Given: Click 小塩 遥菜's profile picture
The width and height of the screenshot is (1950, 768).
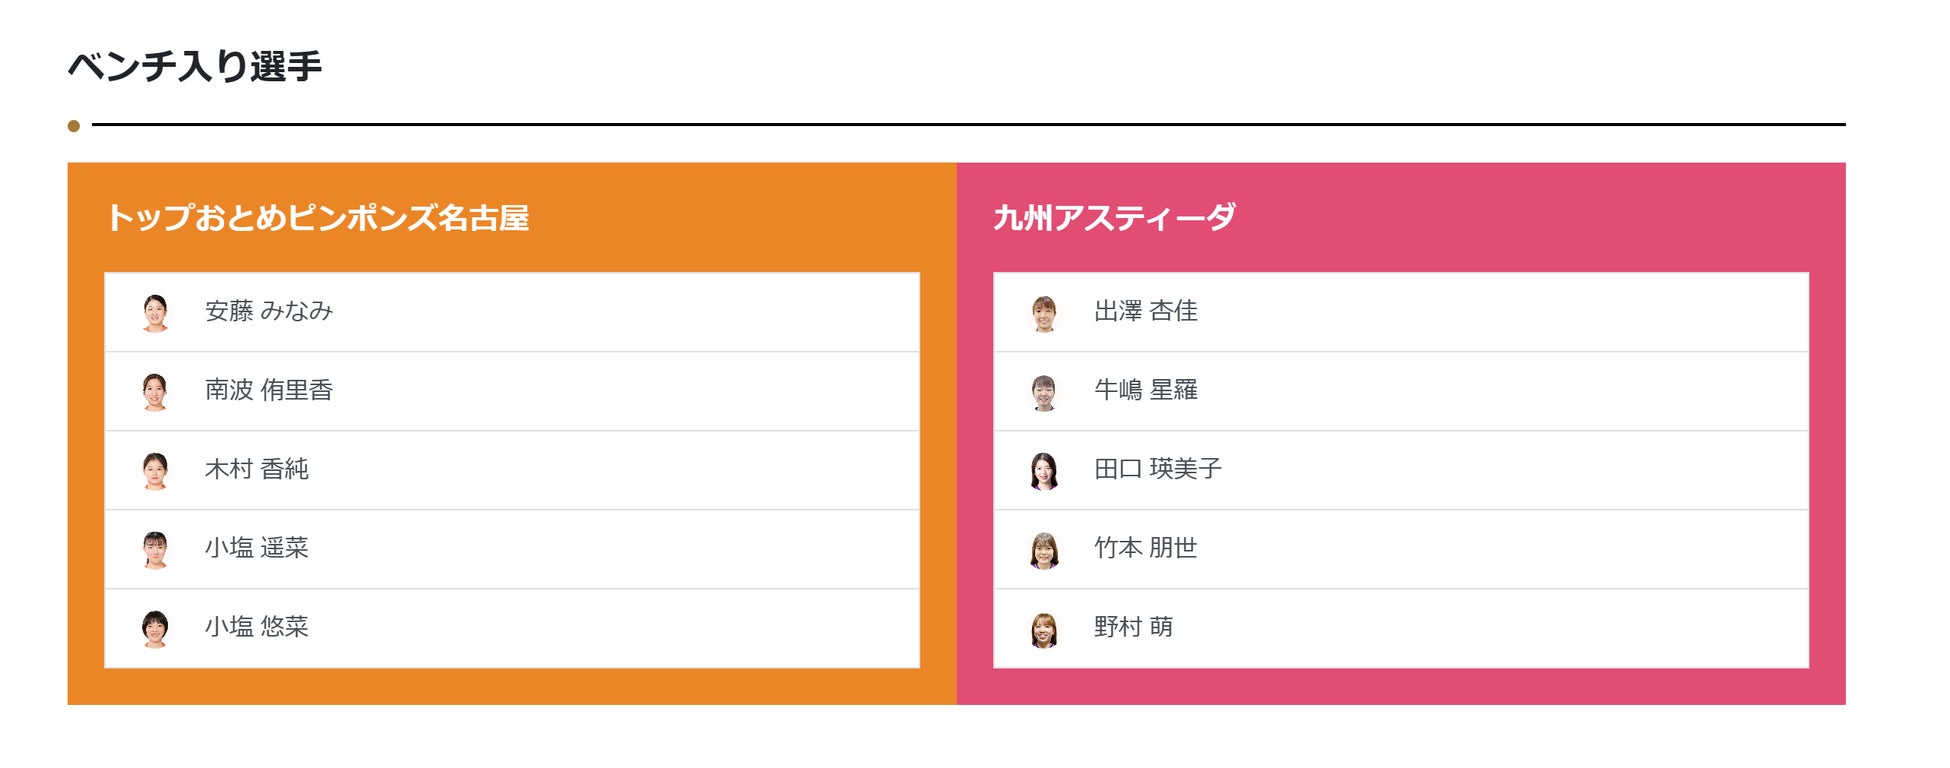Looking at the screenshot, I should [155, 549].
